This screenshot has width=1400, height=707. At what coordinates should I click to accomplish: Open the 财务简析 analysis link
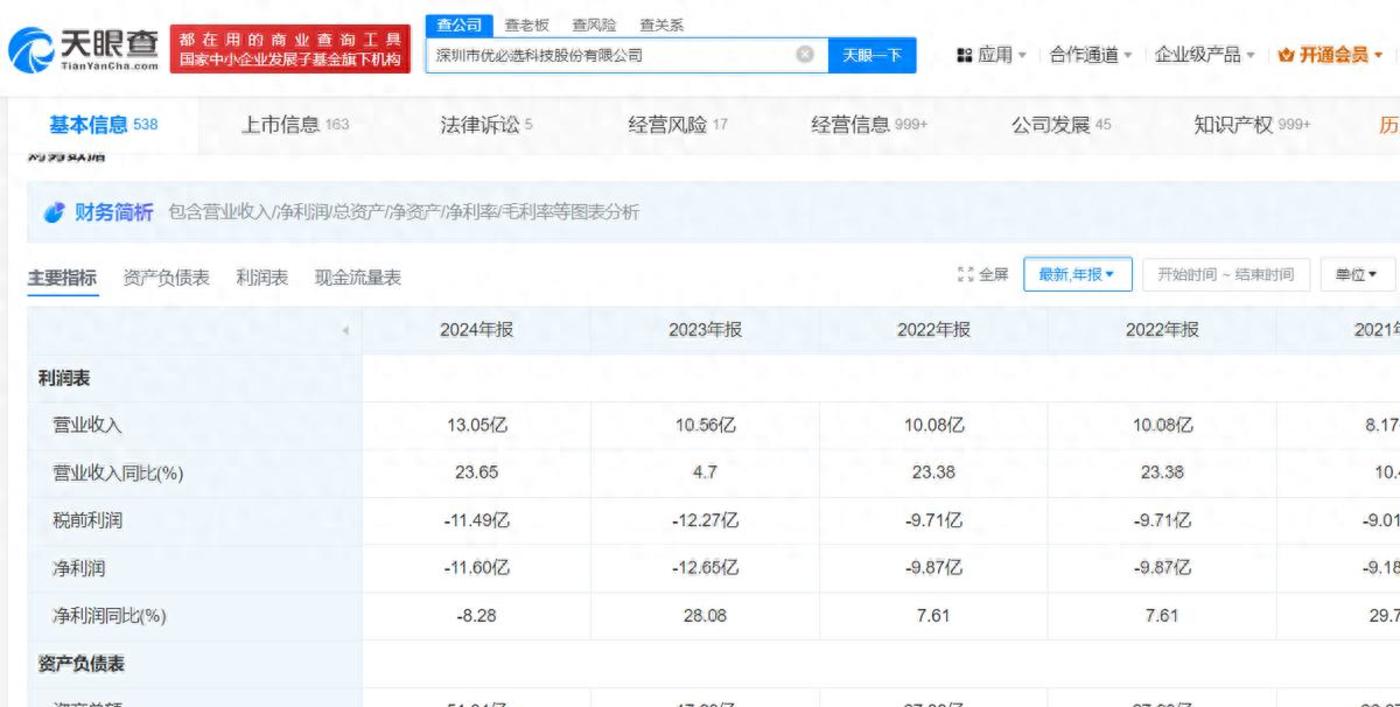pos(114,212)
